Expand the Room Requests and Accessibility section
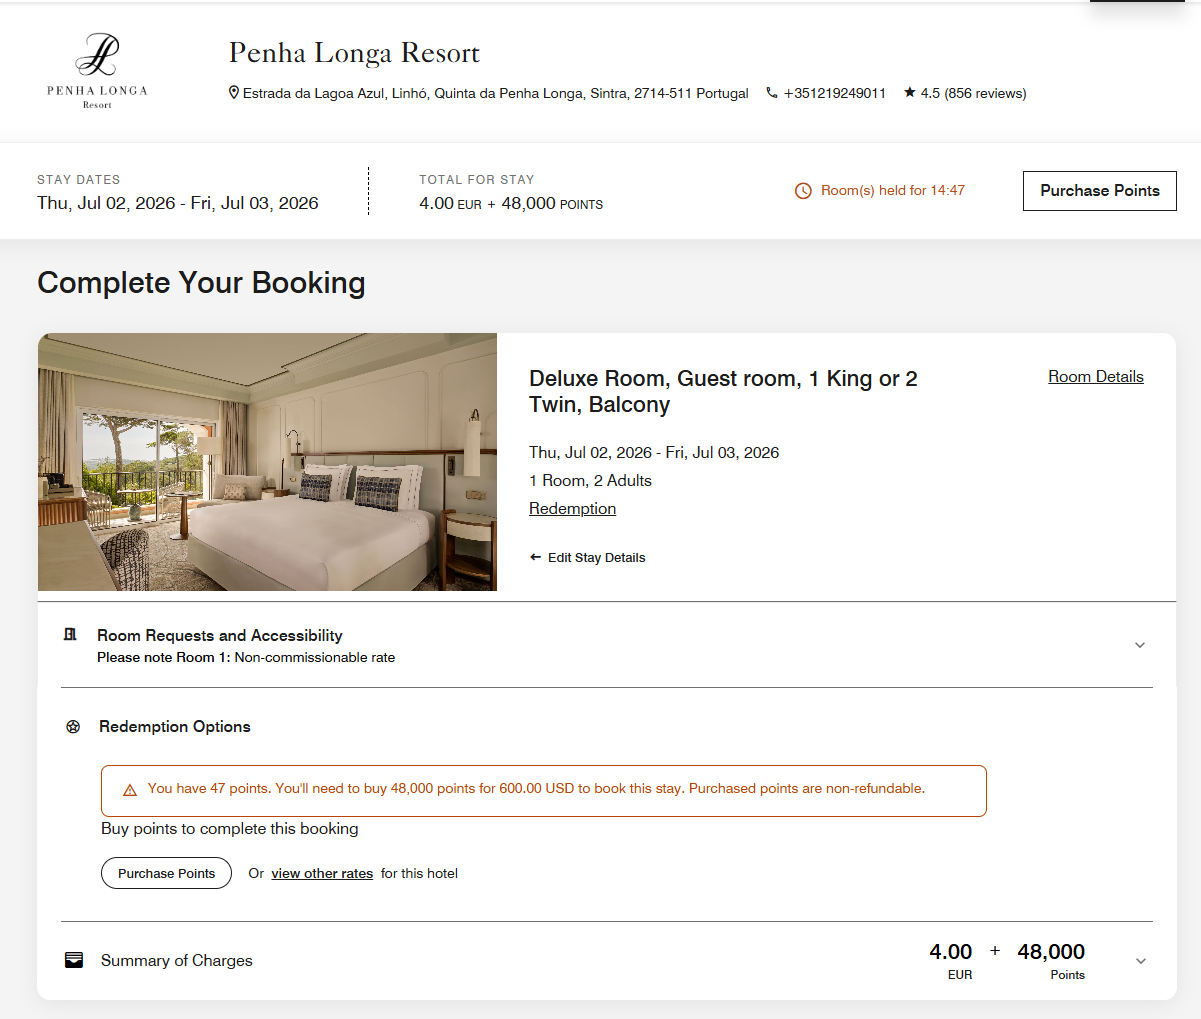Screen dimensions: 1201x1019 coord(1139,645)
